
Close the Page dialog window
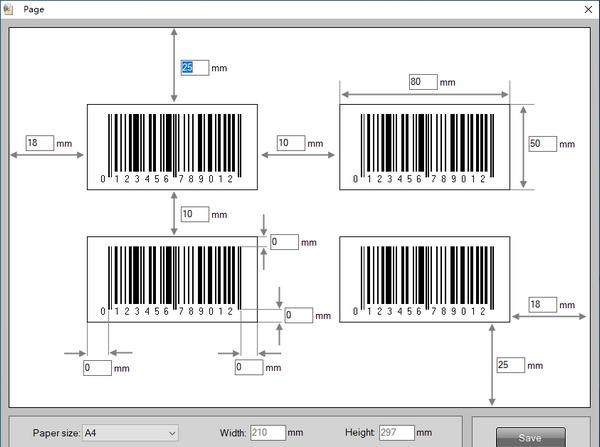tap(589, 10)
